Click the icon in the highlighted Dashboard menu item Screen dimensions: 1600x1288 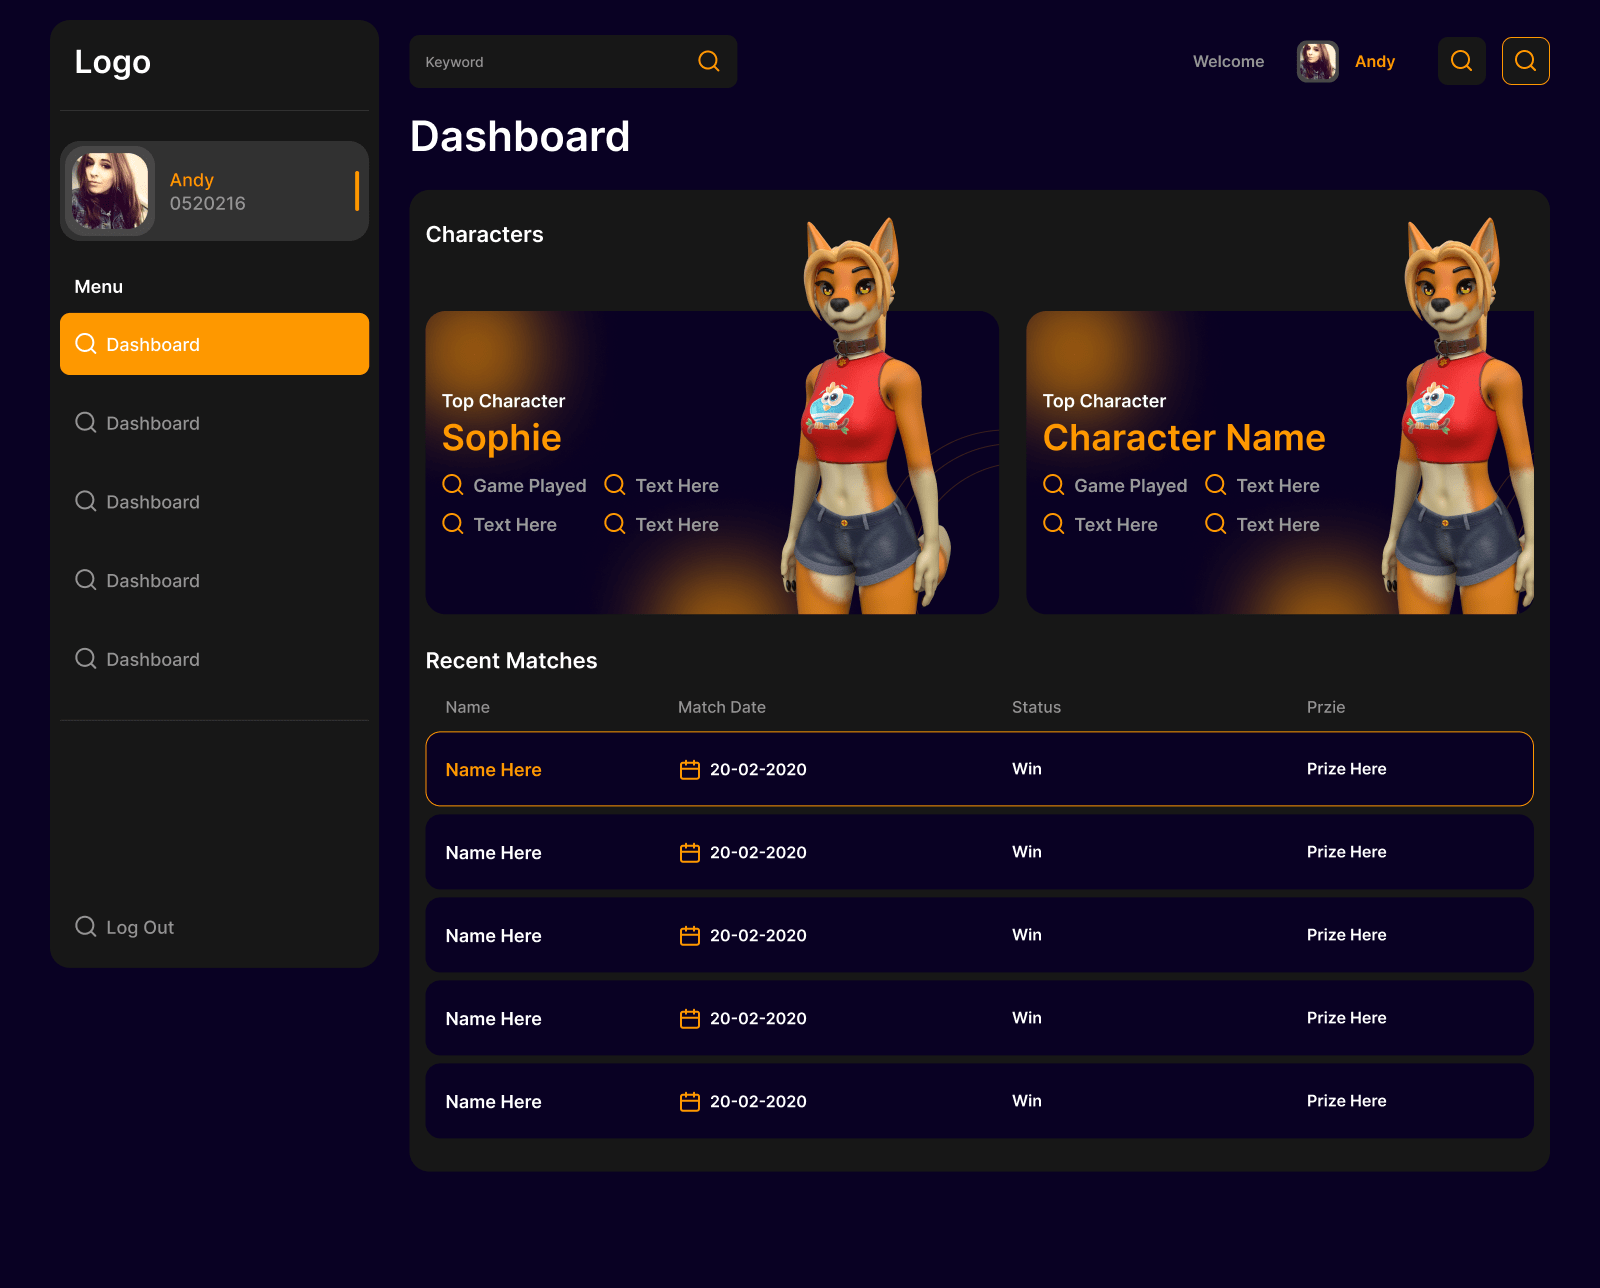pos(86,344)
